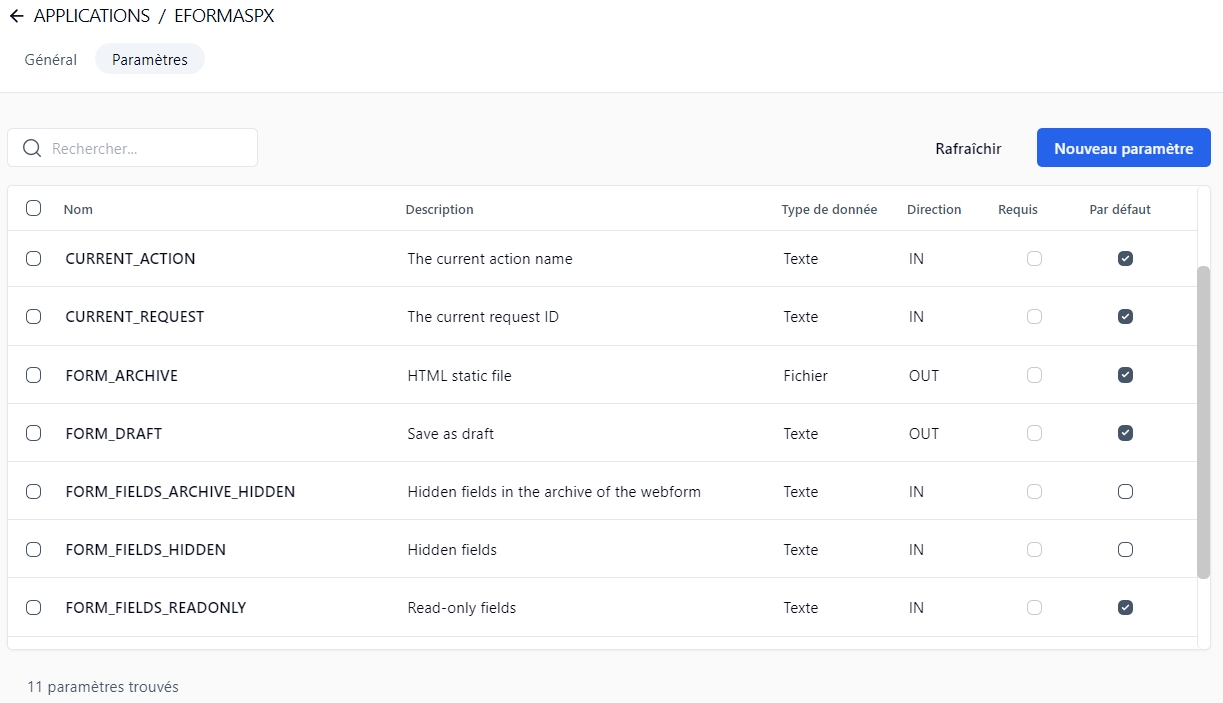
Task: Tick the select-all checkbox in header
Action: (34, 208)
